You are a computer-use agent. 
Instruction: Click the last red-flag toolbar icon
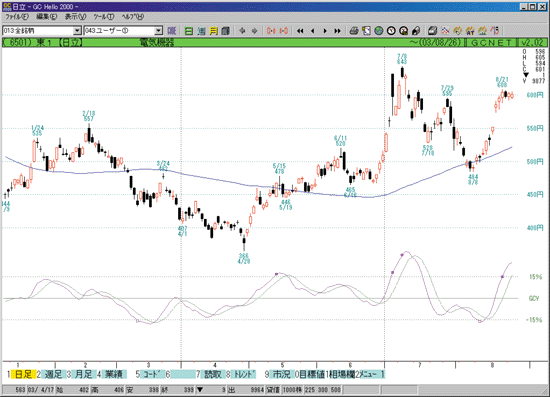[495, 31]
